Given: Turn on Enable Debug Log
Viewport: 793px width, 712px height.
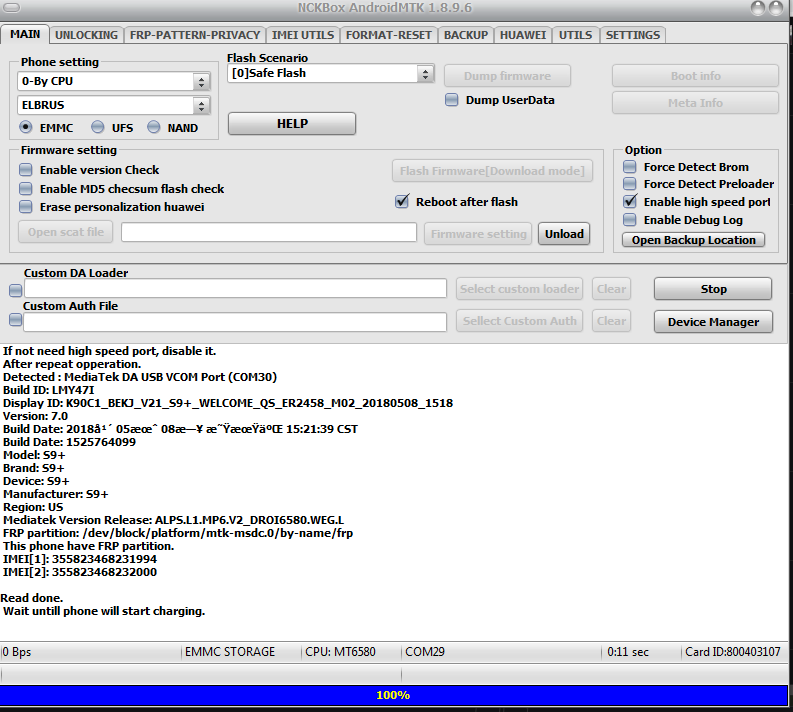Looking at the screenshot, I should pyautogui.click(x=630, y=219).
